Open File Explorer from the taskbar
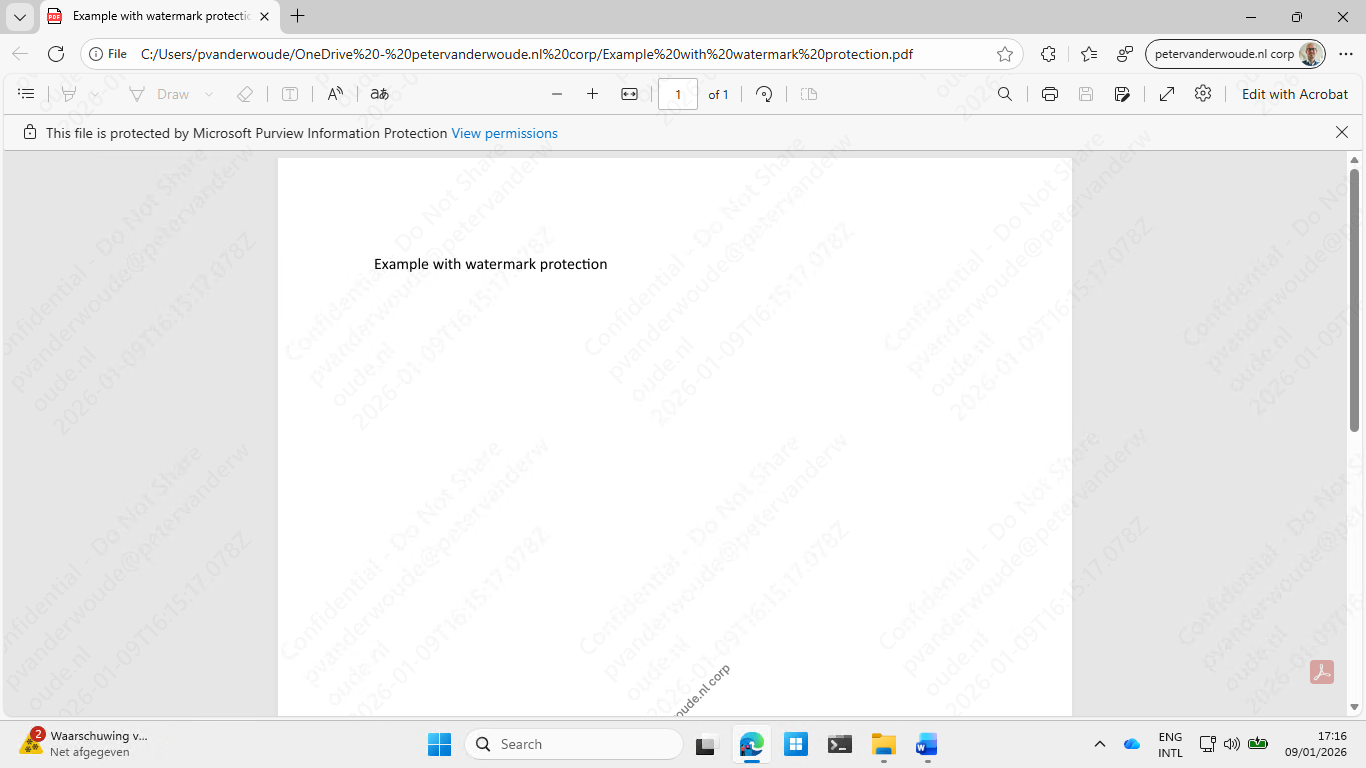This screenshot has width=1366, height=768. click(x=883, y=744)
